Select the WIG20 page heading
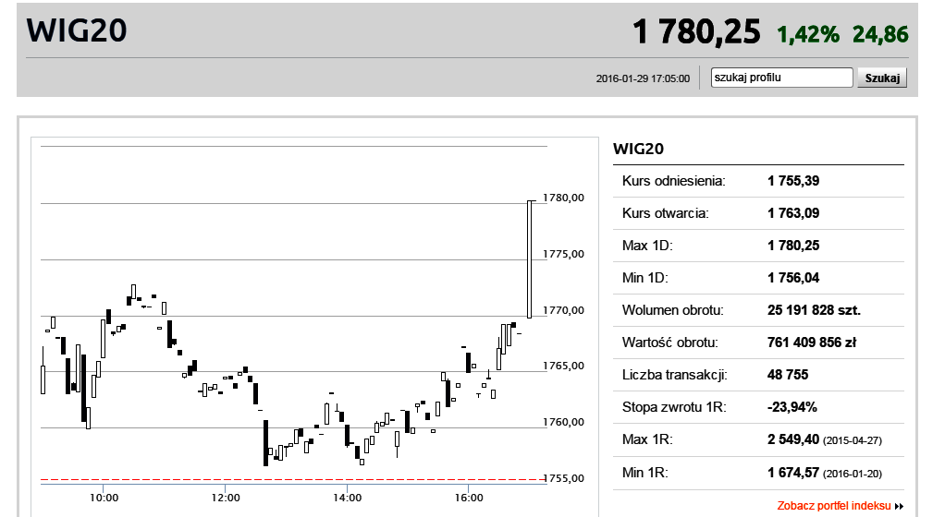Viewport: 945px width, 517px height. [77, 31]
